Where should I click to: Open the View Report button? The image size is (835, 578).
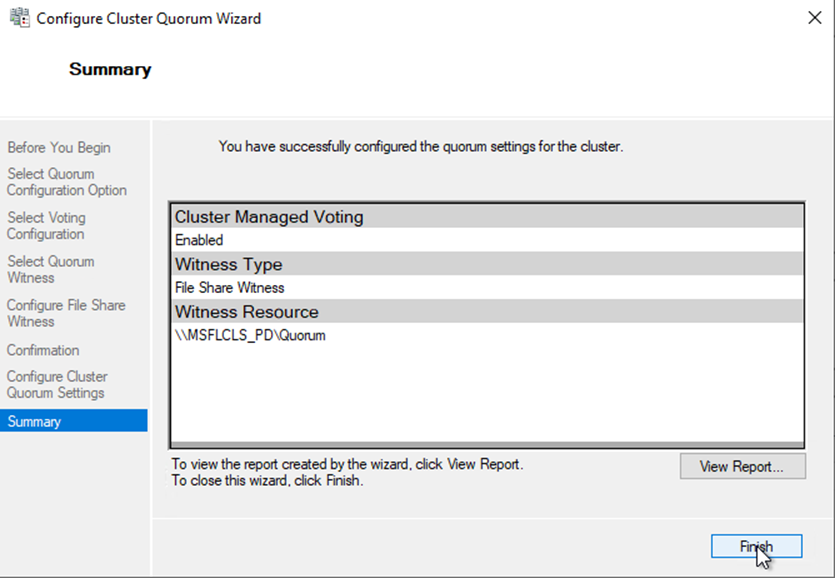(742, 466)
